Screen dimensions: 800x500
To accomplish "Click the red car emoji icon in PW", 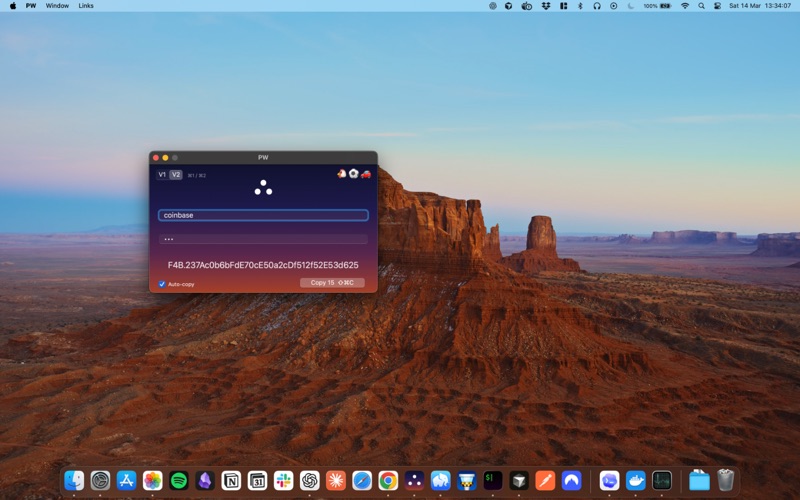I will 365,174.
